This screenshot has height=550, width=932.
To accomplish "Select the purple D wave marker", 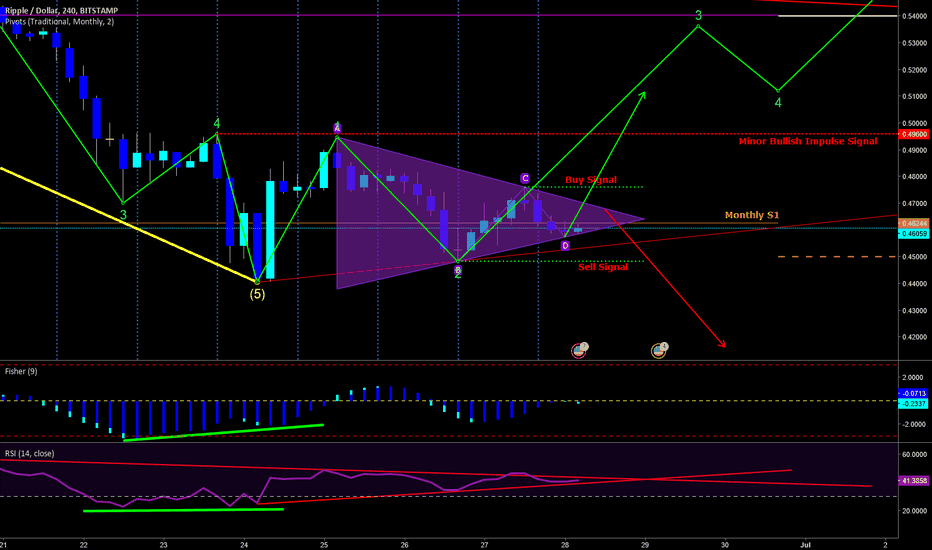I will (x=565, y=246).
